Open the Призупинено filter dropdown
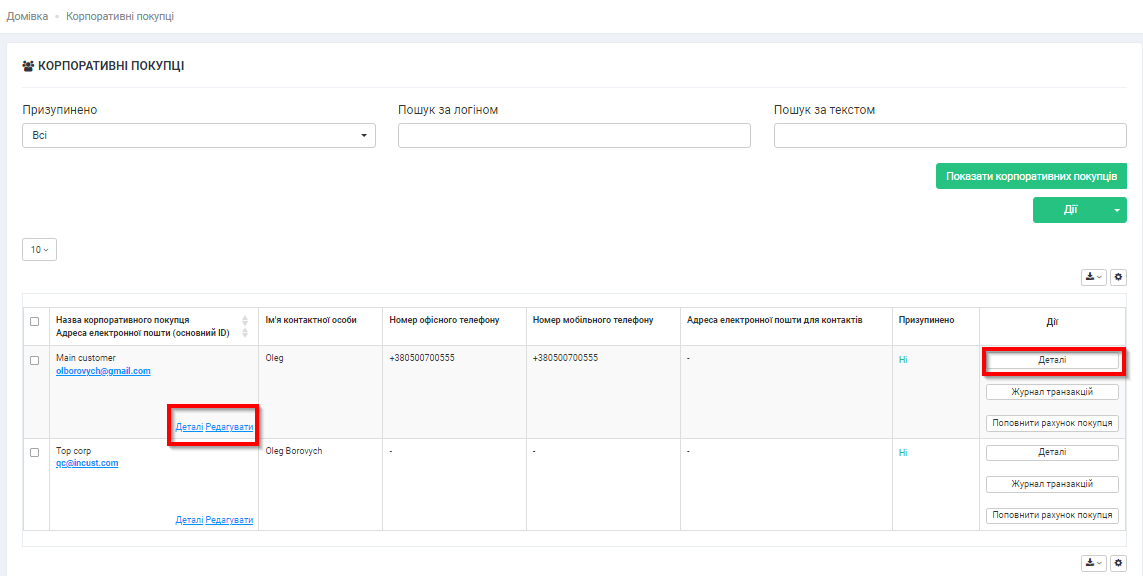This screenshot has width=1143, height=576. pyautogui.click(x=198, y=136)
